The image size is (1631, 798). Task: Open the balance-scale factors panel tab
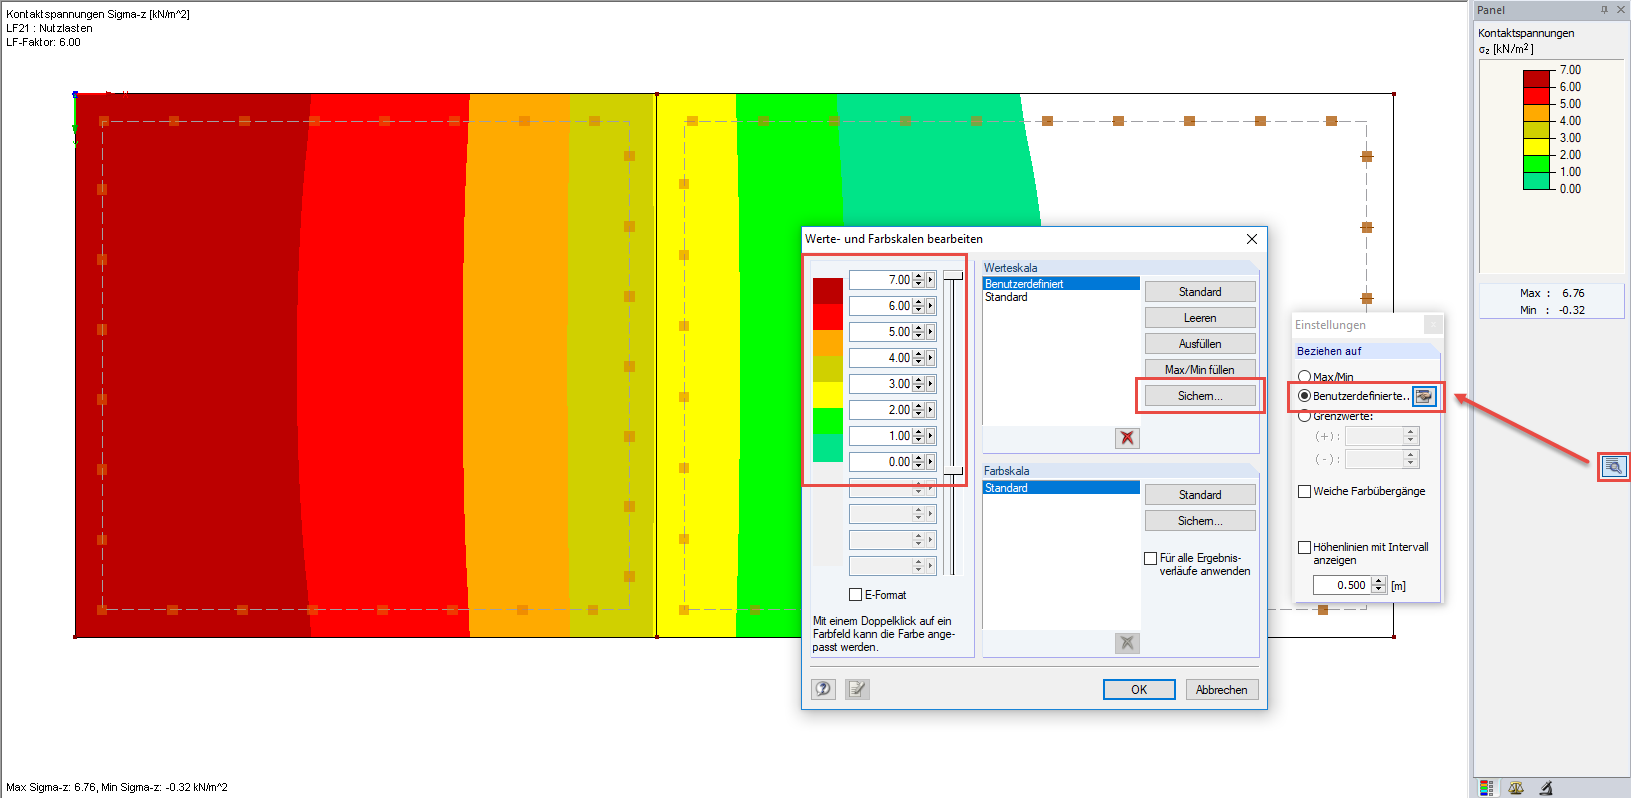coord(1516,788)
